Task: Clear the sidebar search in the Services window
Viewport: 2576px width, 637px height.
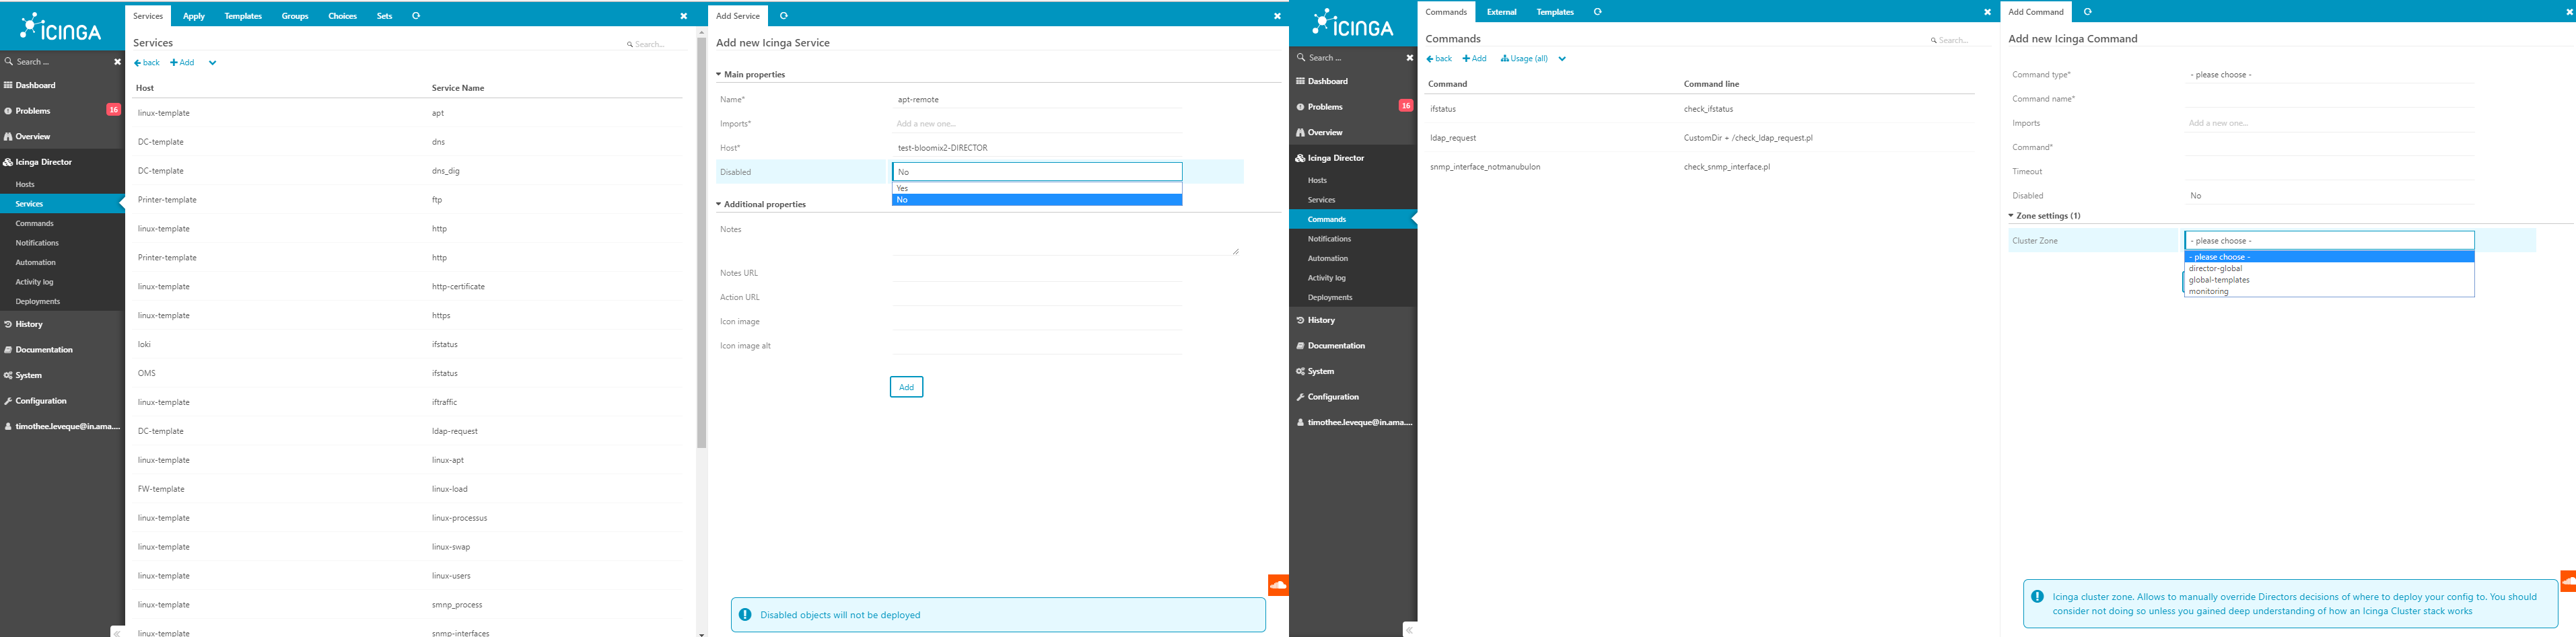Action: click(117, 62)
